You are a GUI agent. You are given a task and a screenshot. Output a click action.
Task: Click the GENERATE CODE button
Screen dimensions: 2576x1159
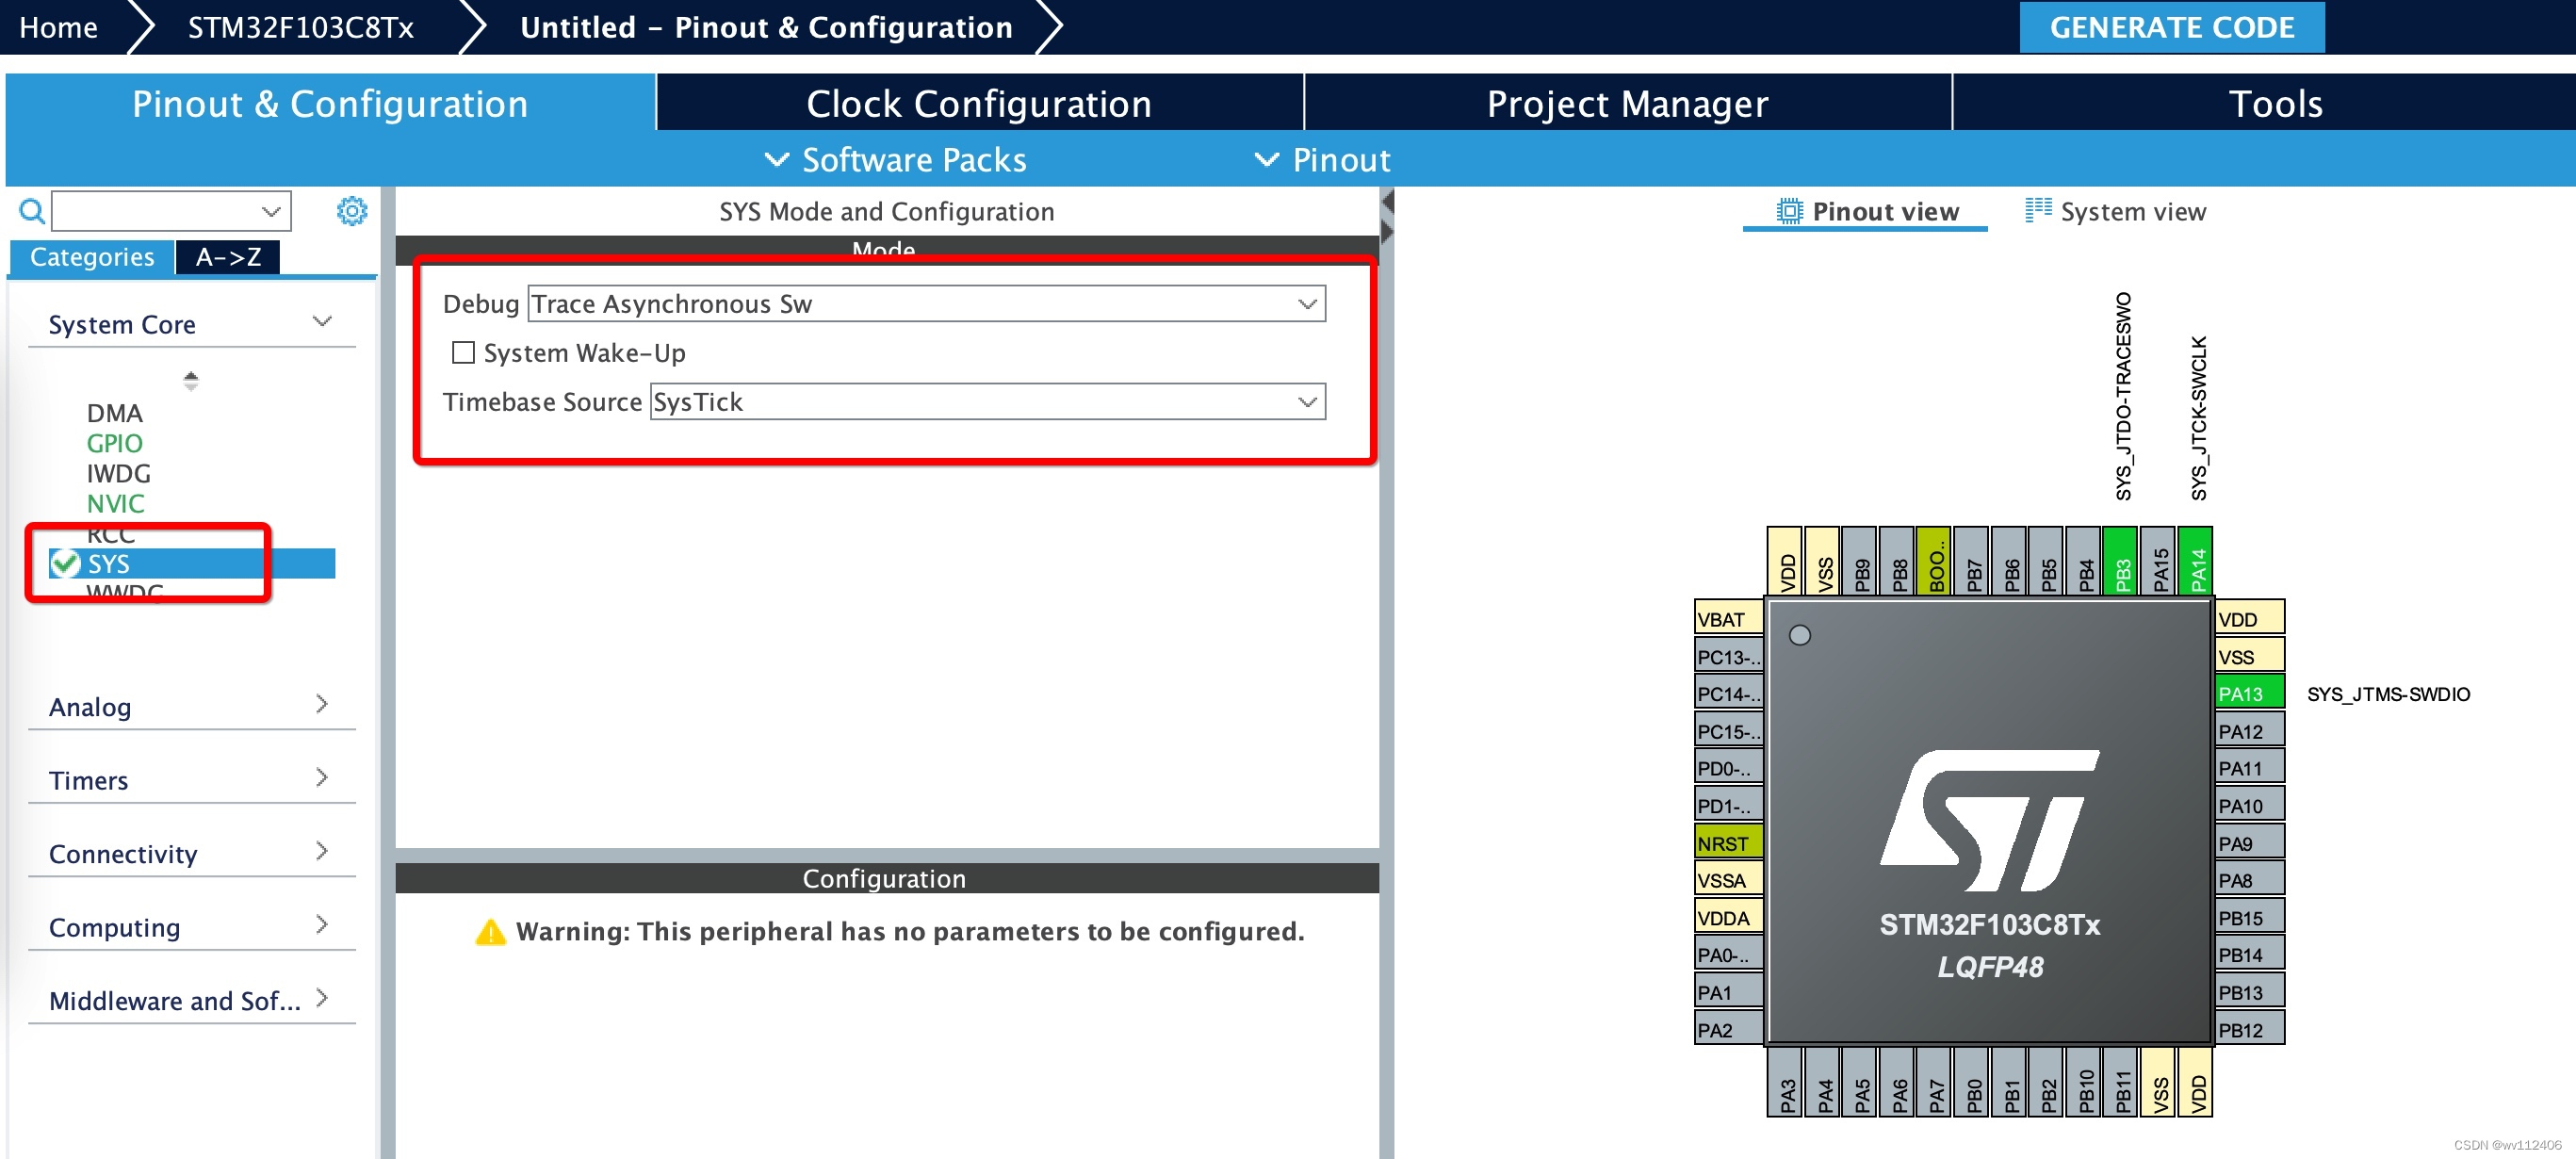tap(2170, 27)
